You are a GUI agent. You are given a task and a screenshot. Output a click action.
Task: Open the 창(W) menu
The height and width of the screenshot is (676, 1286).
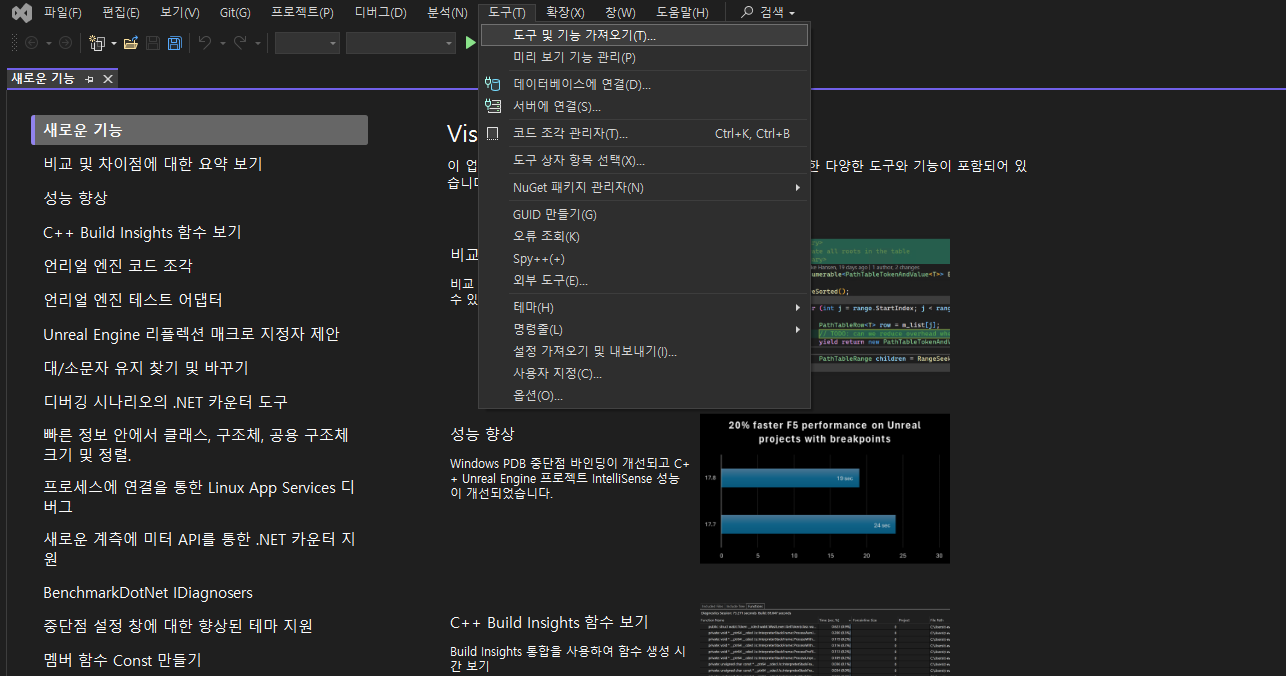pos(620,12)
